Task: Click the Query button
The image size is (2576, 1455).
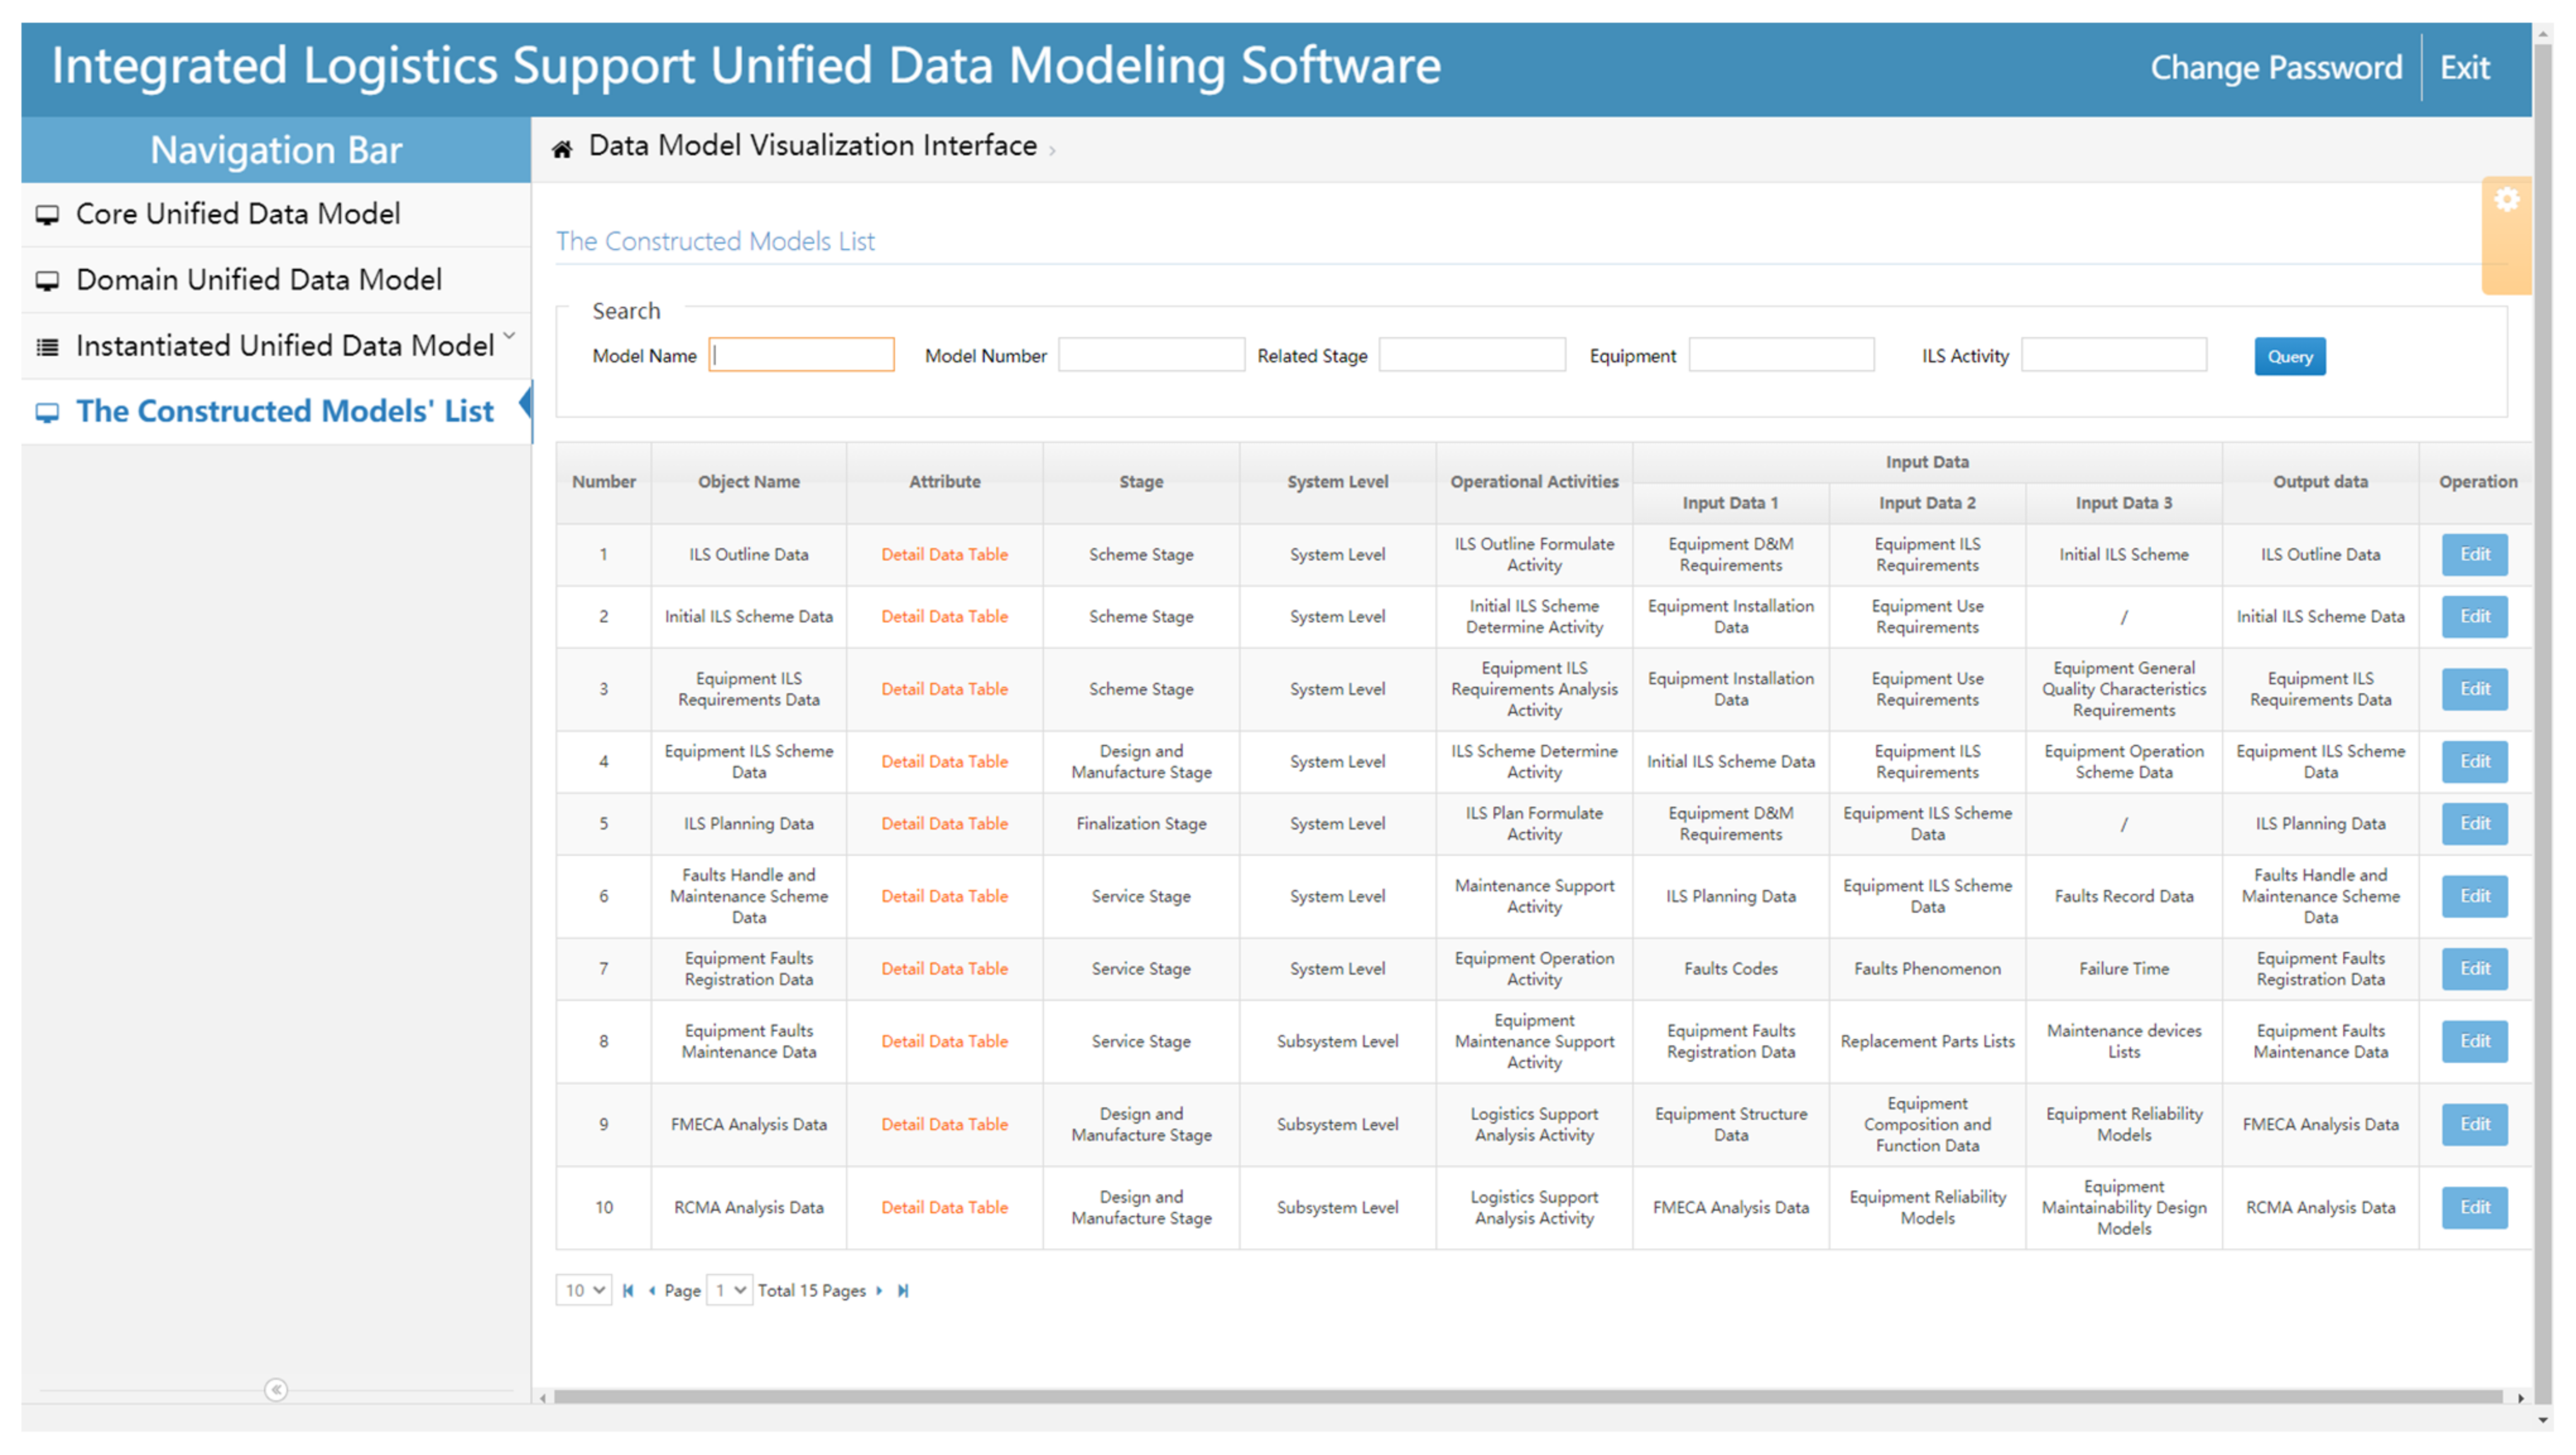Action: point(2289,356)
